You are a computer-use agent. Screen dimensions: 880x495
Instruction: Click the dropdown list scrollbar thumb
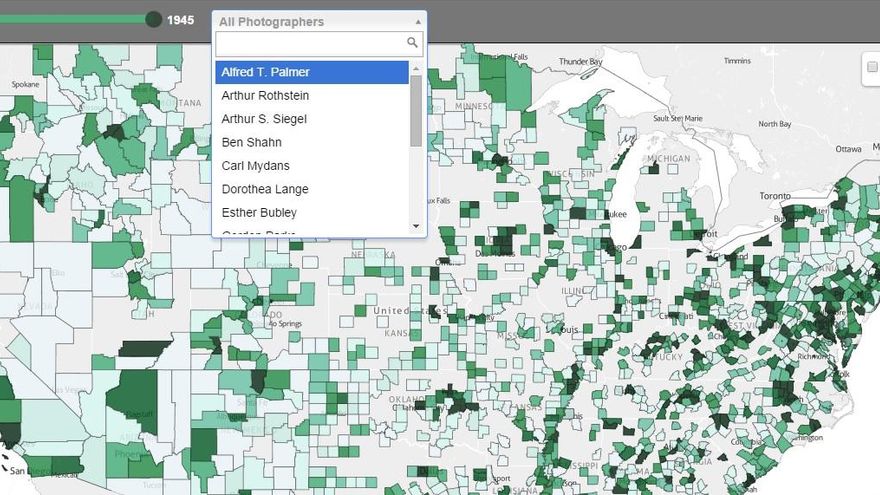(x=416, y=110)
